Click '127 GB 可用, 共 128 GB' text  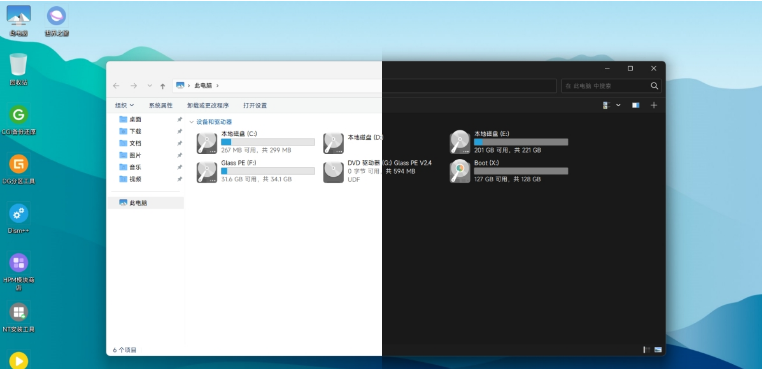pyautogui.click(x=507, y=179)
